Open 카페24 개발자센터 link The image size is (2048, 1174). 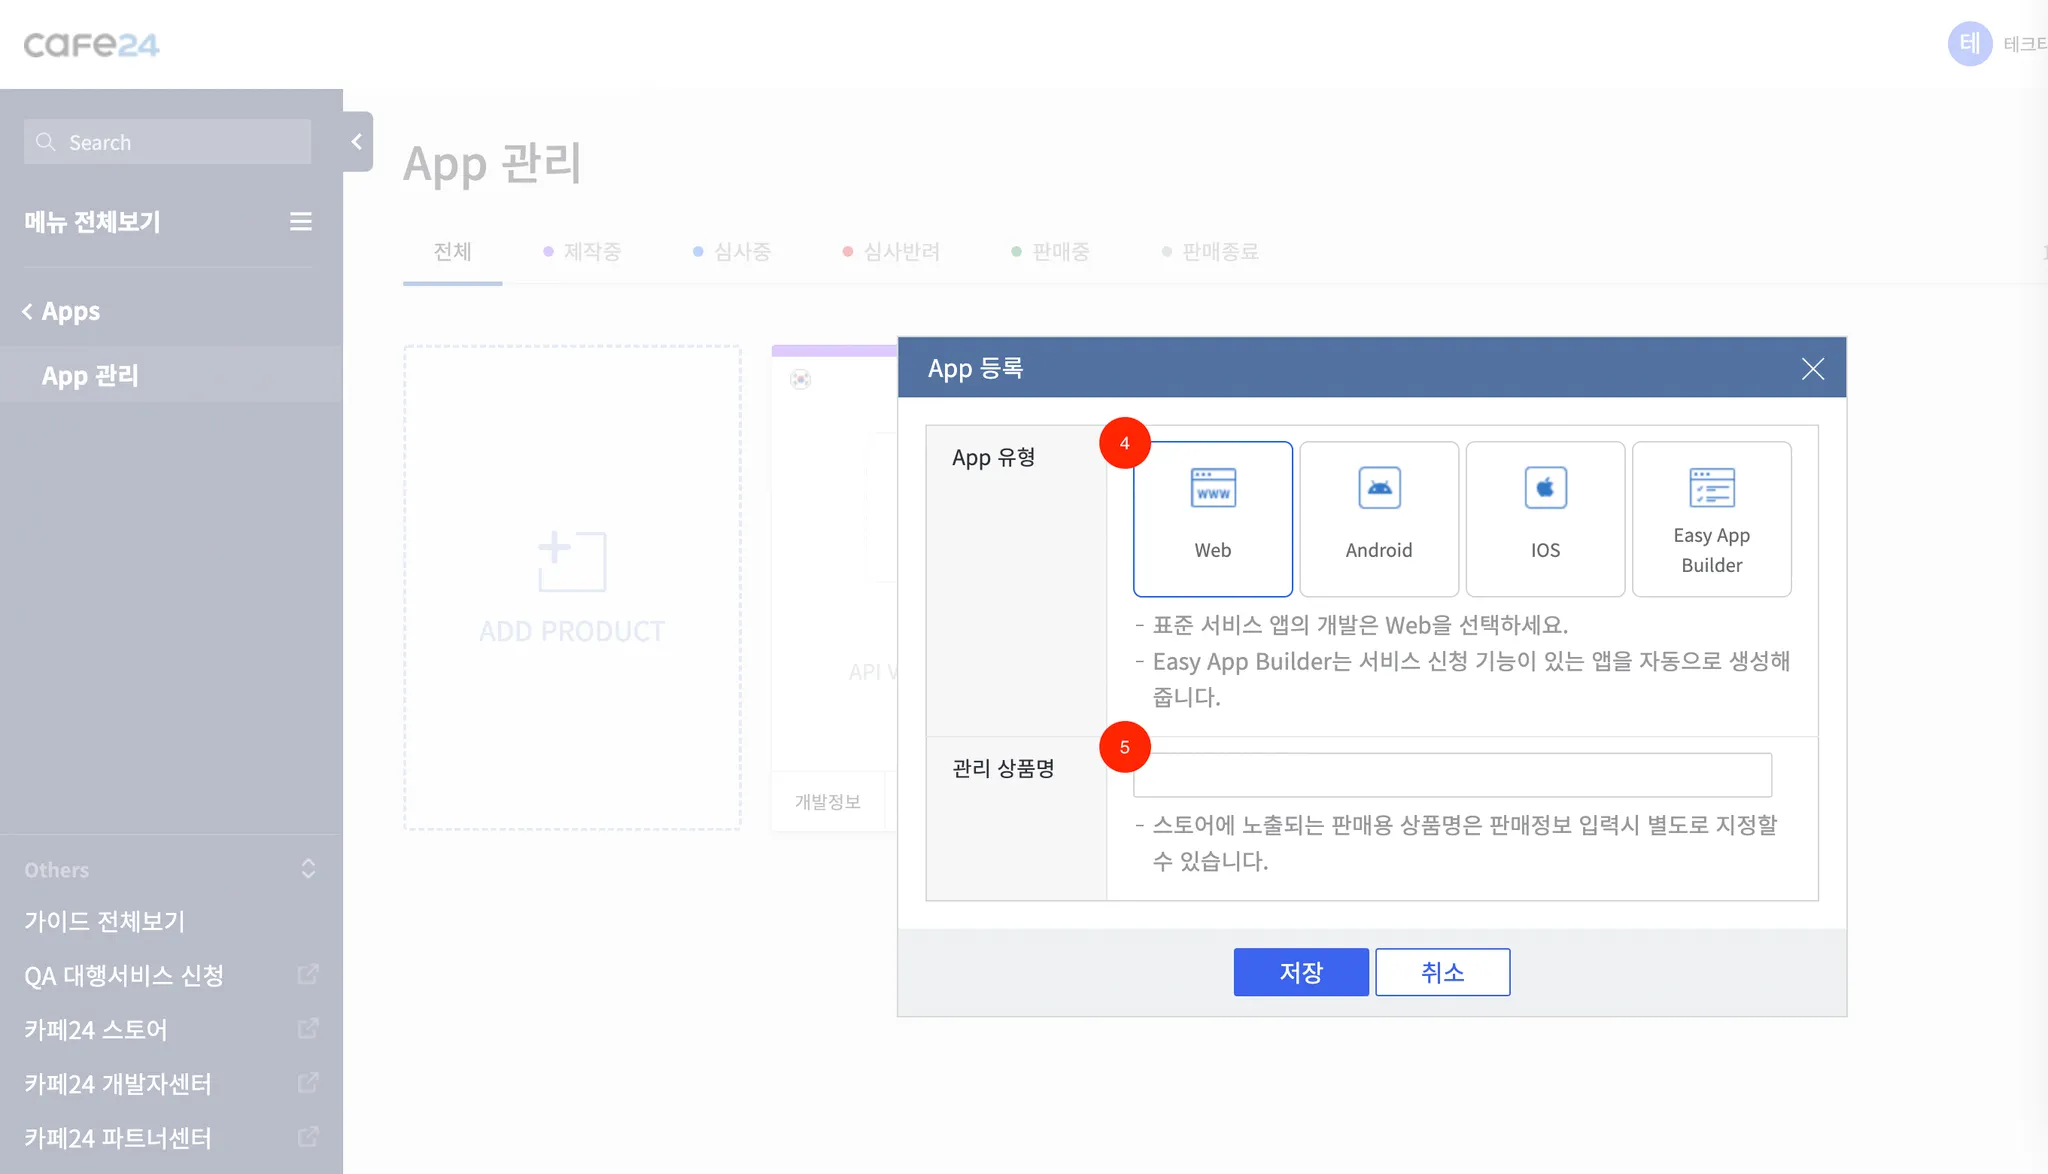pyautogui.click(x=118, y=1083)
